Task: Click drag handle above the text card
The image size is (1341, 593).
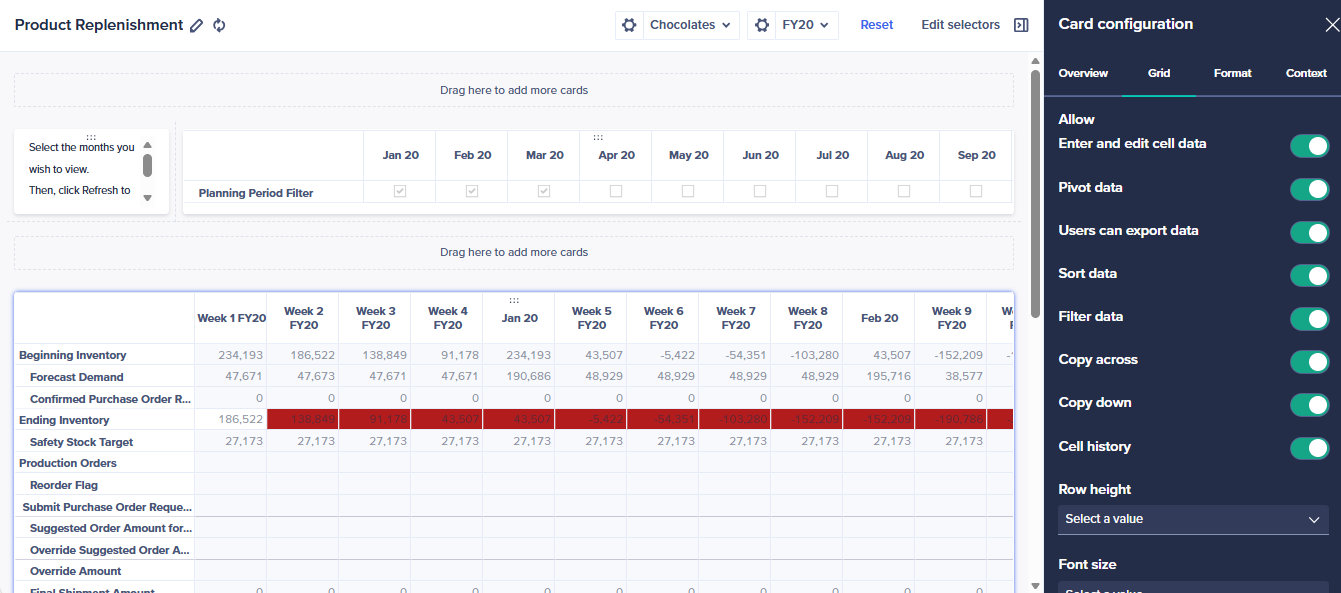Action: [91, 137]
